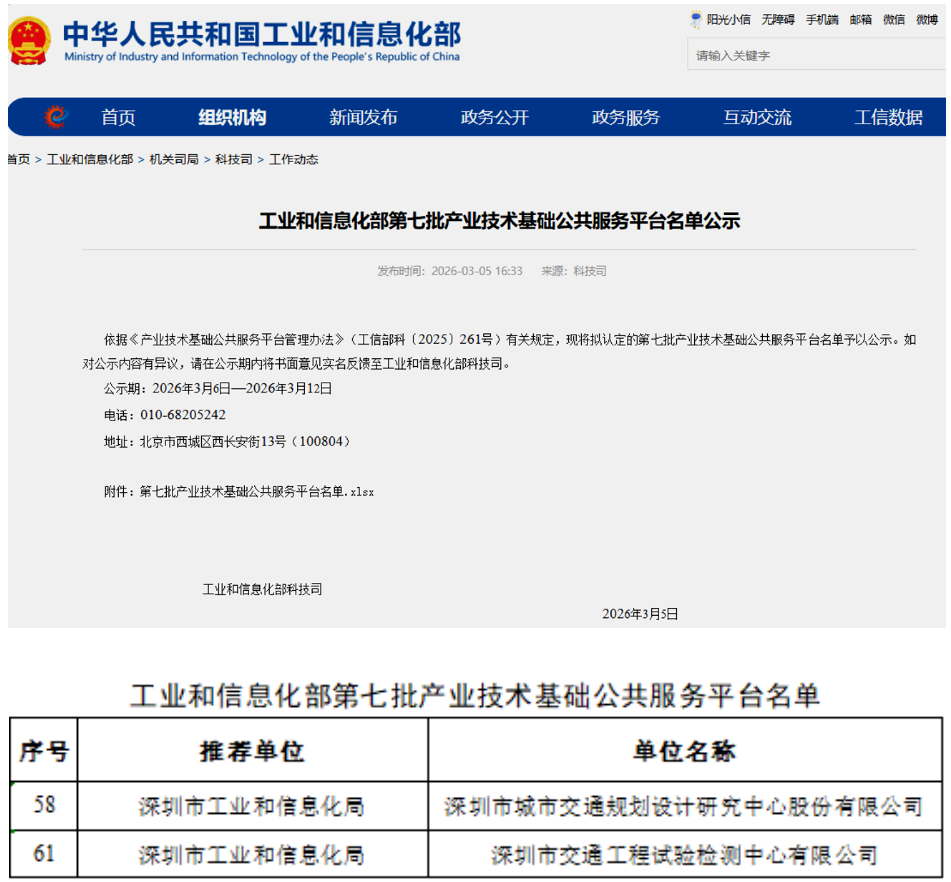Go to 工业和信息化部 in the breadcrumb
Screen dimensions: 951x882
pyautogui.click(x=90, y=160)
